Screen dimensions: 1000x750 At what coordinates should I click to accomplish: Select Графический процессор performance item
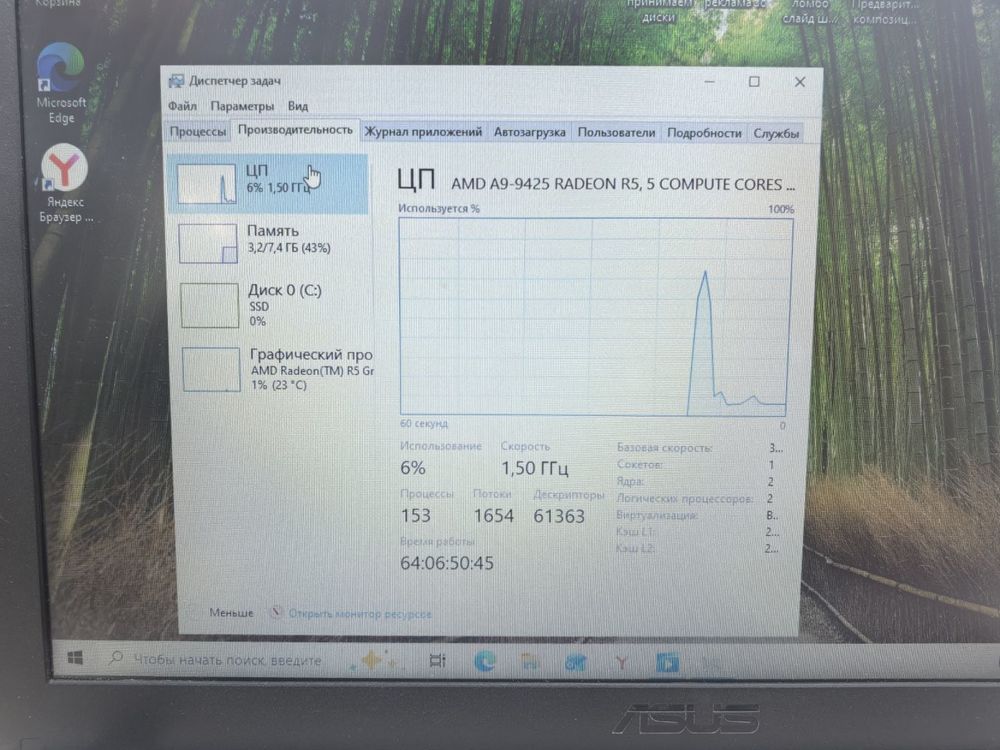tap(274, 369)
